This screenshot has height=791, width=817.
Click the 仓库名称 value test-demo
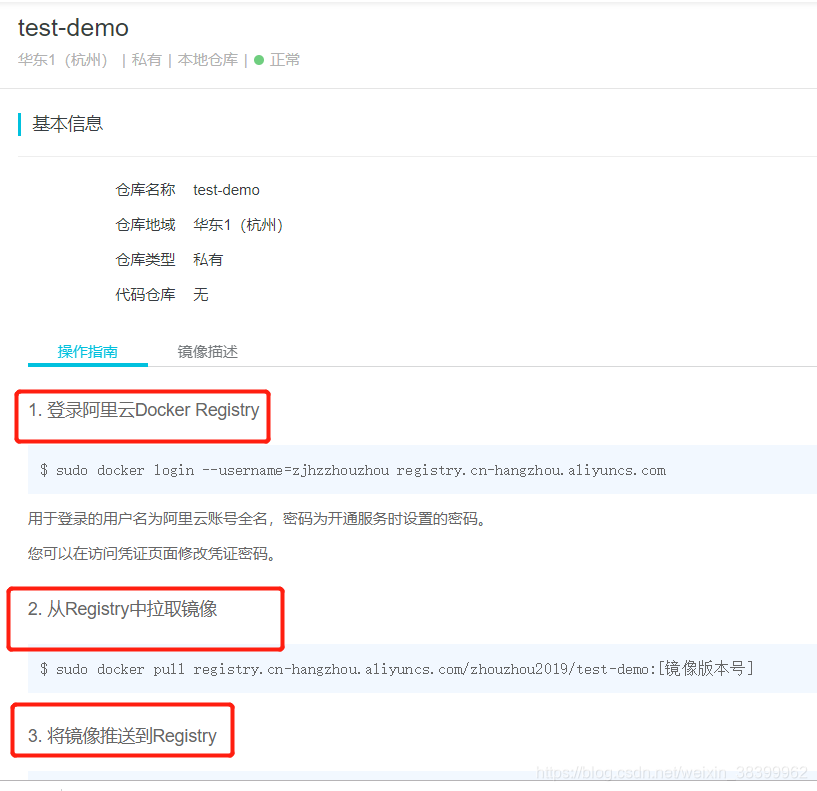(226, 190)
